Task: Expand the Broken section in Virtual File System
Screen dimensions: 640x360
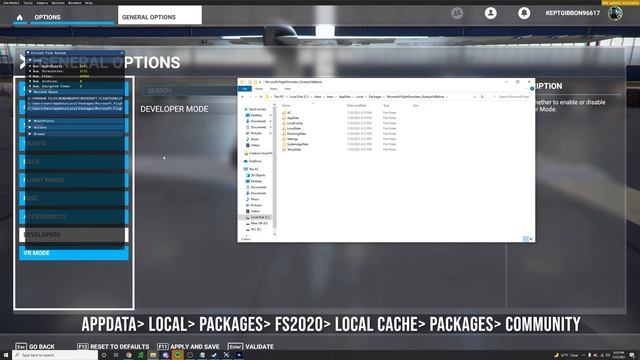Action: pos(30,134)
